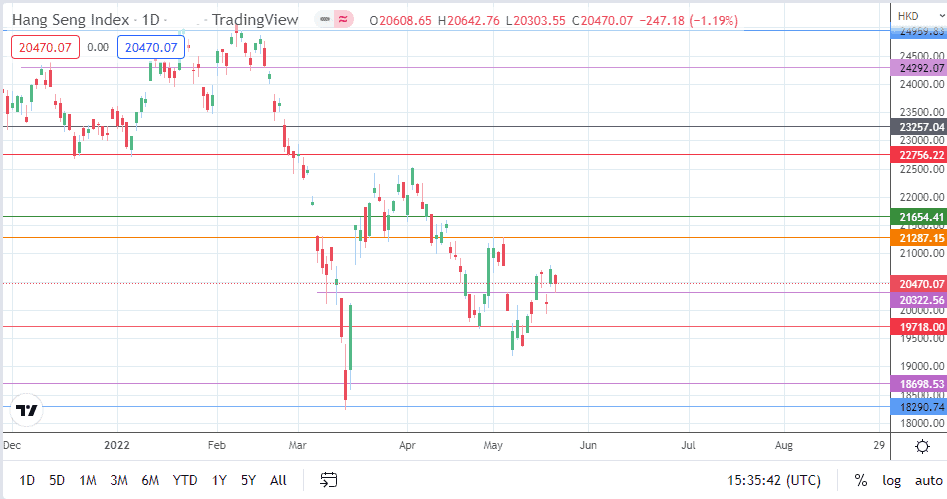Click the 20470.07 current price label on axis
The image size is (947, 499).
919,284
